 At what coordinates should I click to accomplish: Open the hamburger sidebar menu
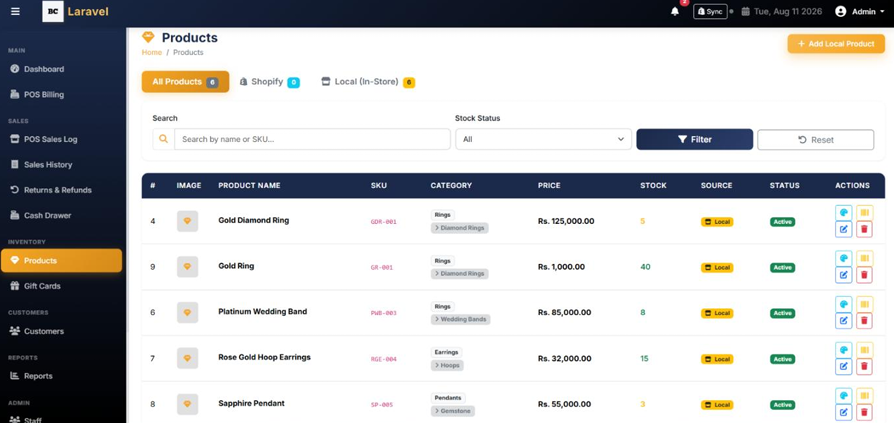(x=15, y=11)
